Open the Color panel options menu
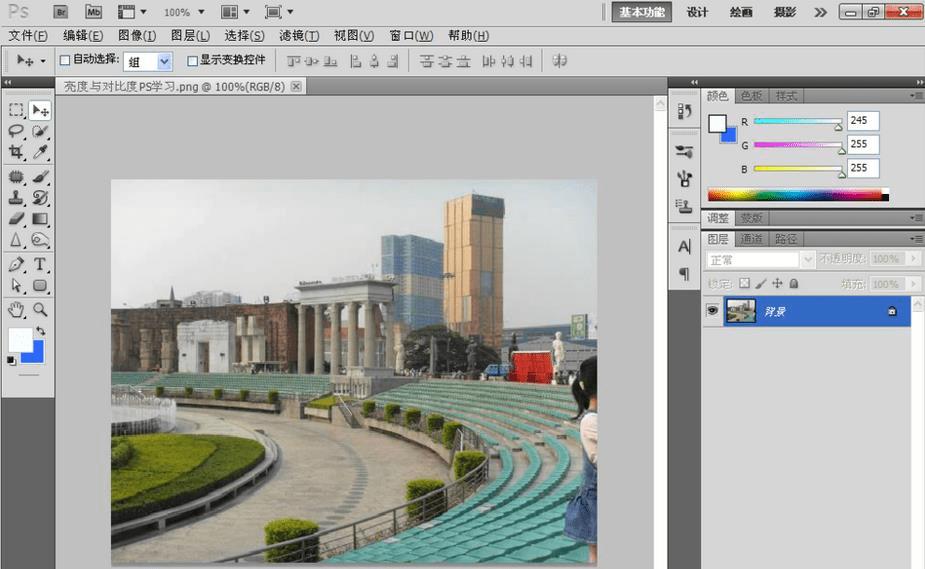This screenshot has width=925, height=569. point(916,96)
